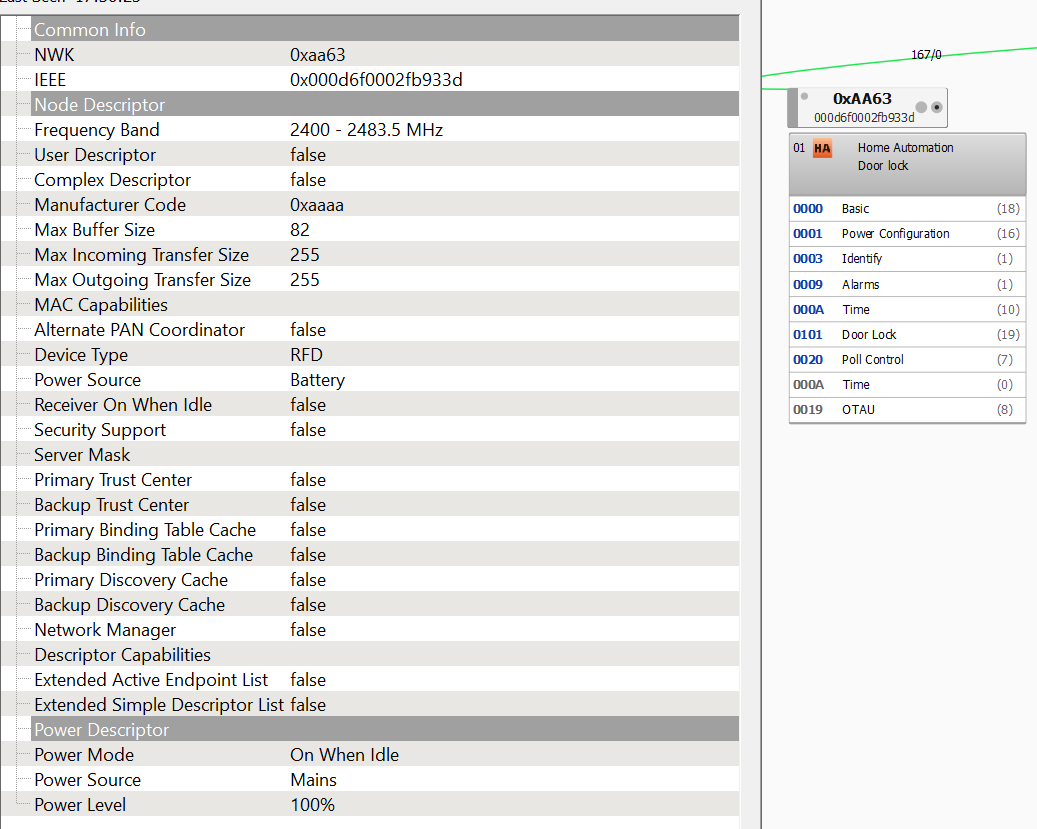1037x829 pixels.
Task: Open the gray Time client cluster showing (0)
Action: click(x=907, y=384)
